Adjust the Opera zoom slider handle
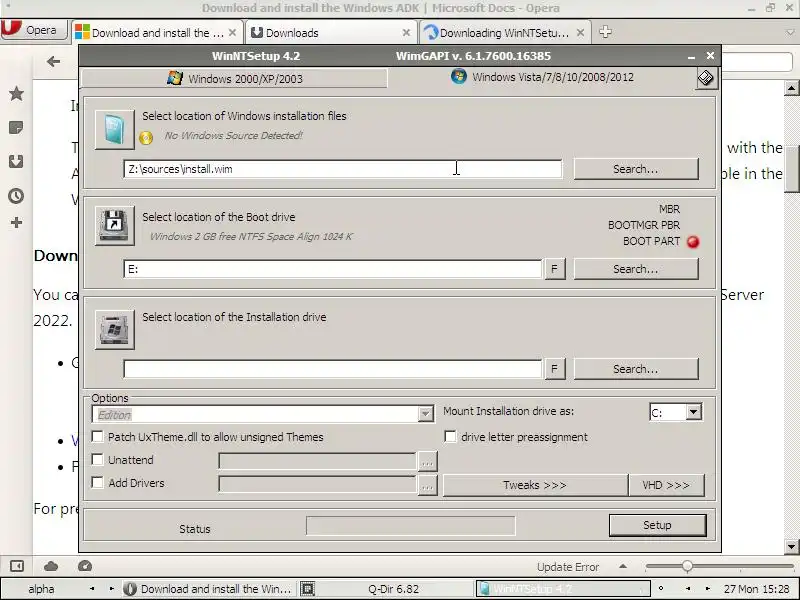 pyautogui.click(x=687, y=566)
